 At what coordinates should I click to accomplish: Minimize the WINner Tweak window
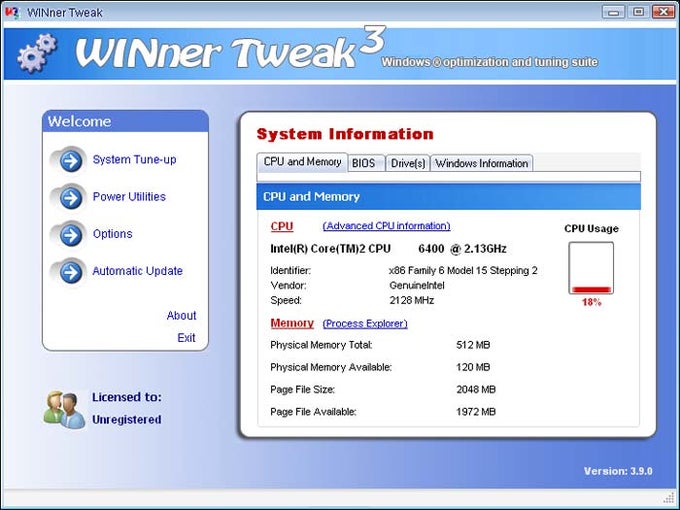(613, 12)
